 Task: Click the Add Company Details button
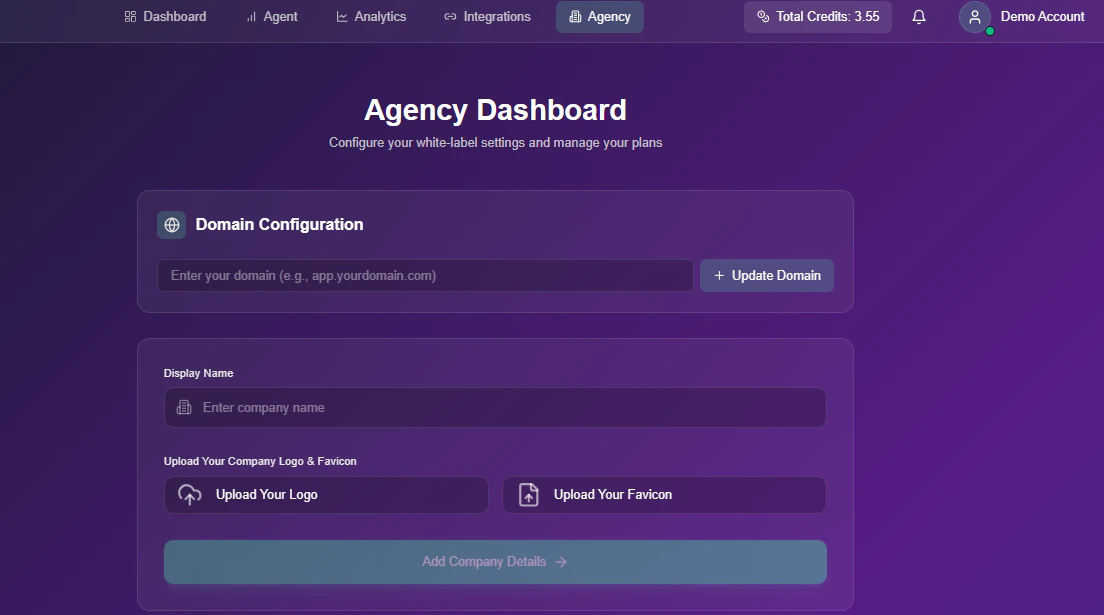(x=495, y=561)
